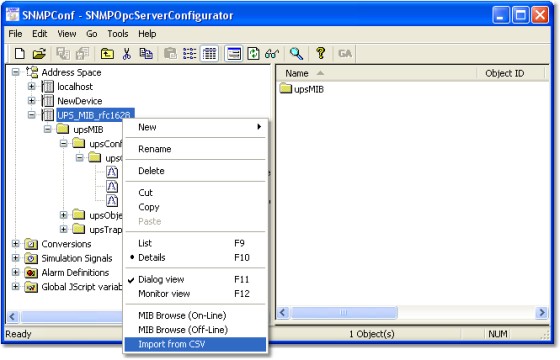The height and width of the screenshot is (360, 560).
Task: Switch to Details view toolbar icon
Action: point(209,54)
